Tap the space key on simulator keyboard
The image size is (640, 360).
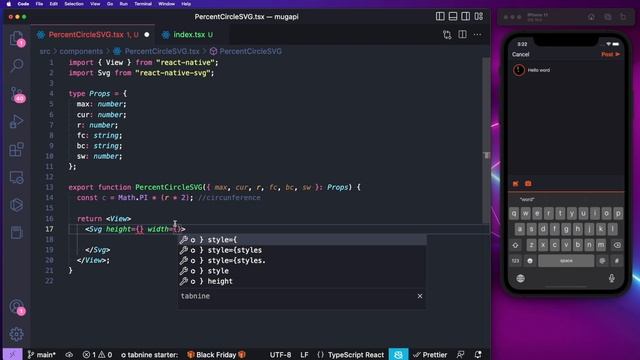566,261
